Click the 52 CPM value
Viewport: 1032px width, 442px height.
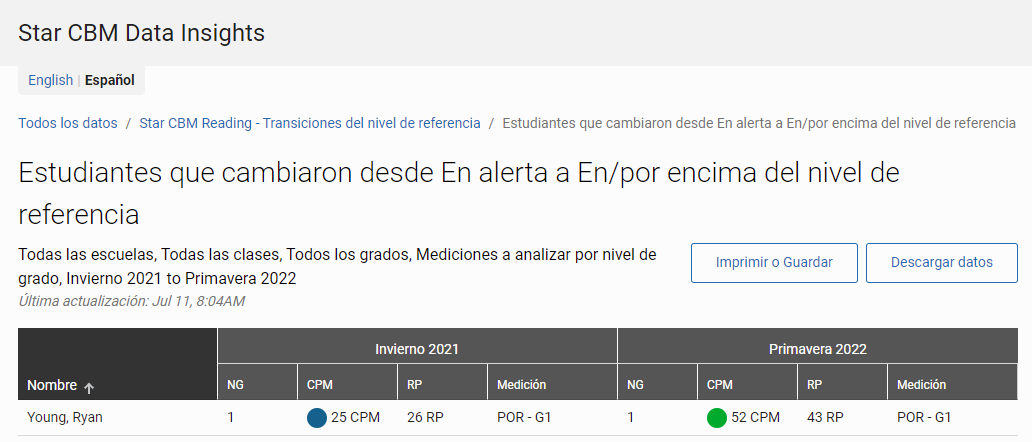pos(756,418)
